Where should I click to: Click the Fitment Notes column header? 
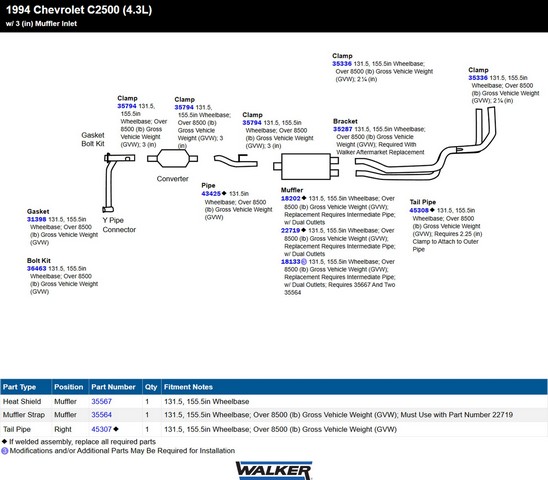[354, 387]
